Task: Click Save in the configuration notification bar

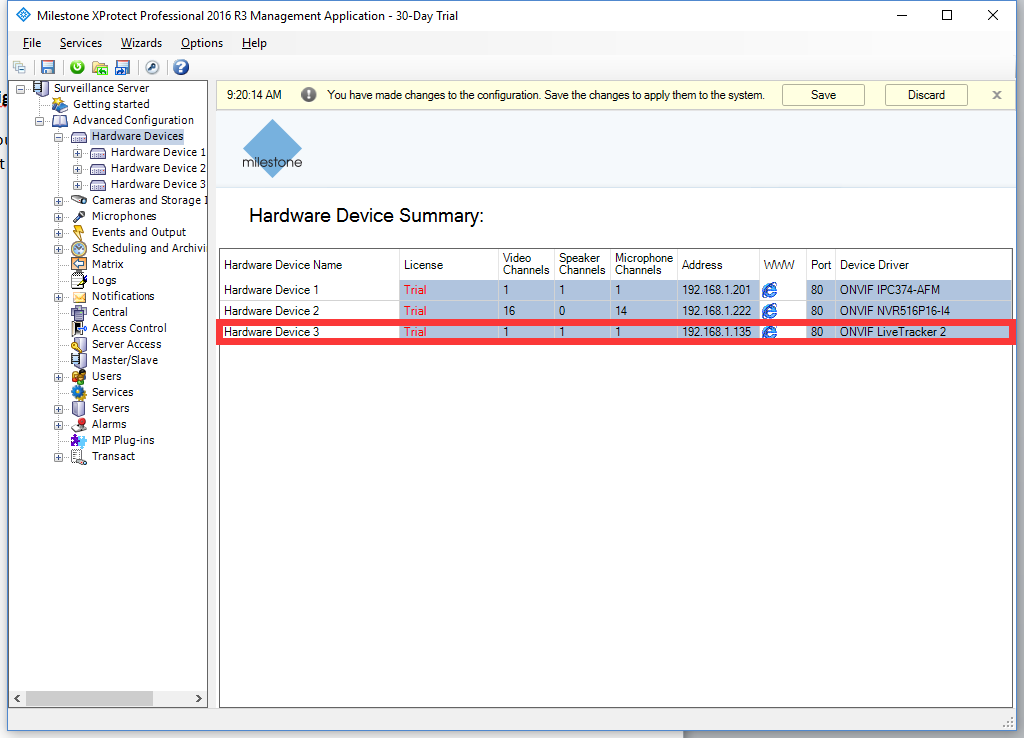Action: [x=823, y=95]
